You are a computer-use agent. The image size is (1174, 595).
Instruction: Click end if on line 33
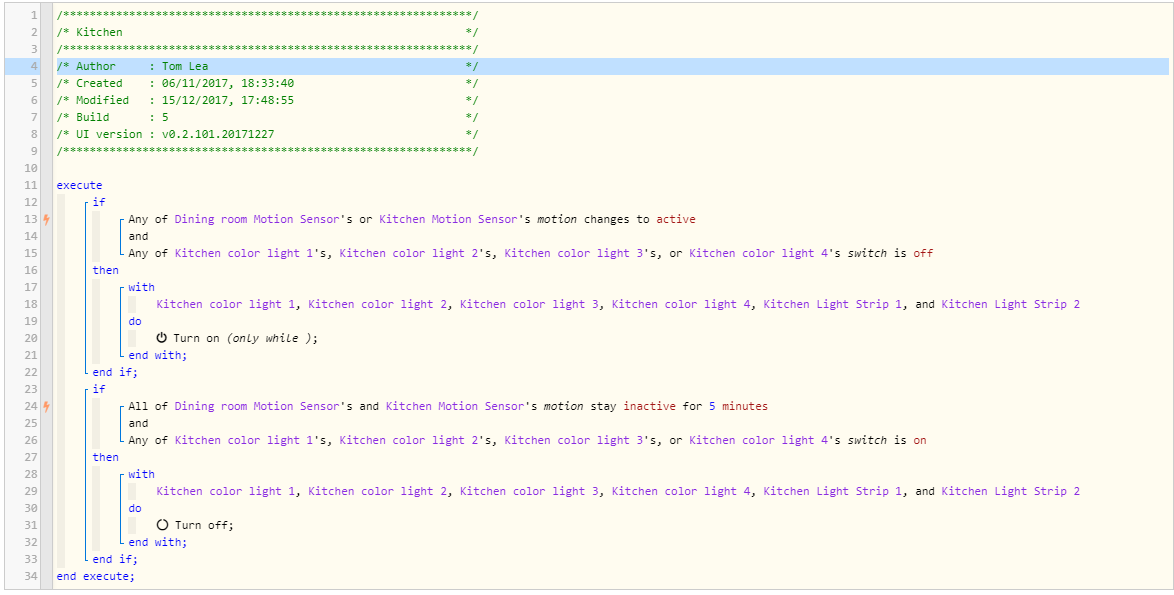[x=115, y=559]
